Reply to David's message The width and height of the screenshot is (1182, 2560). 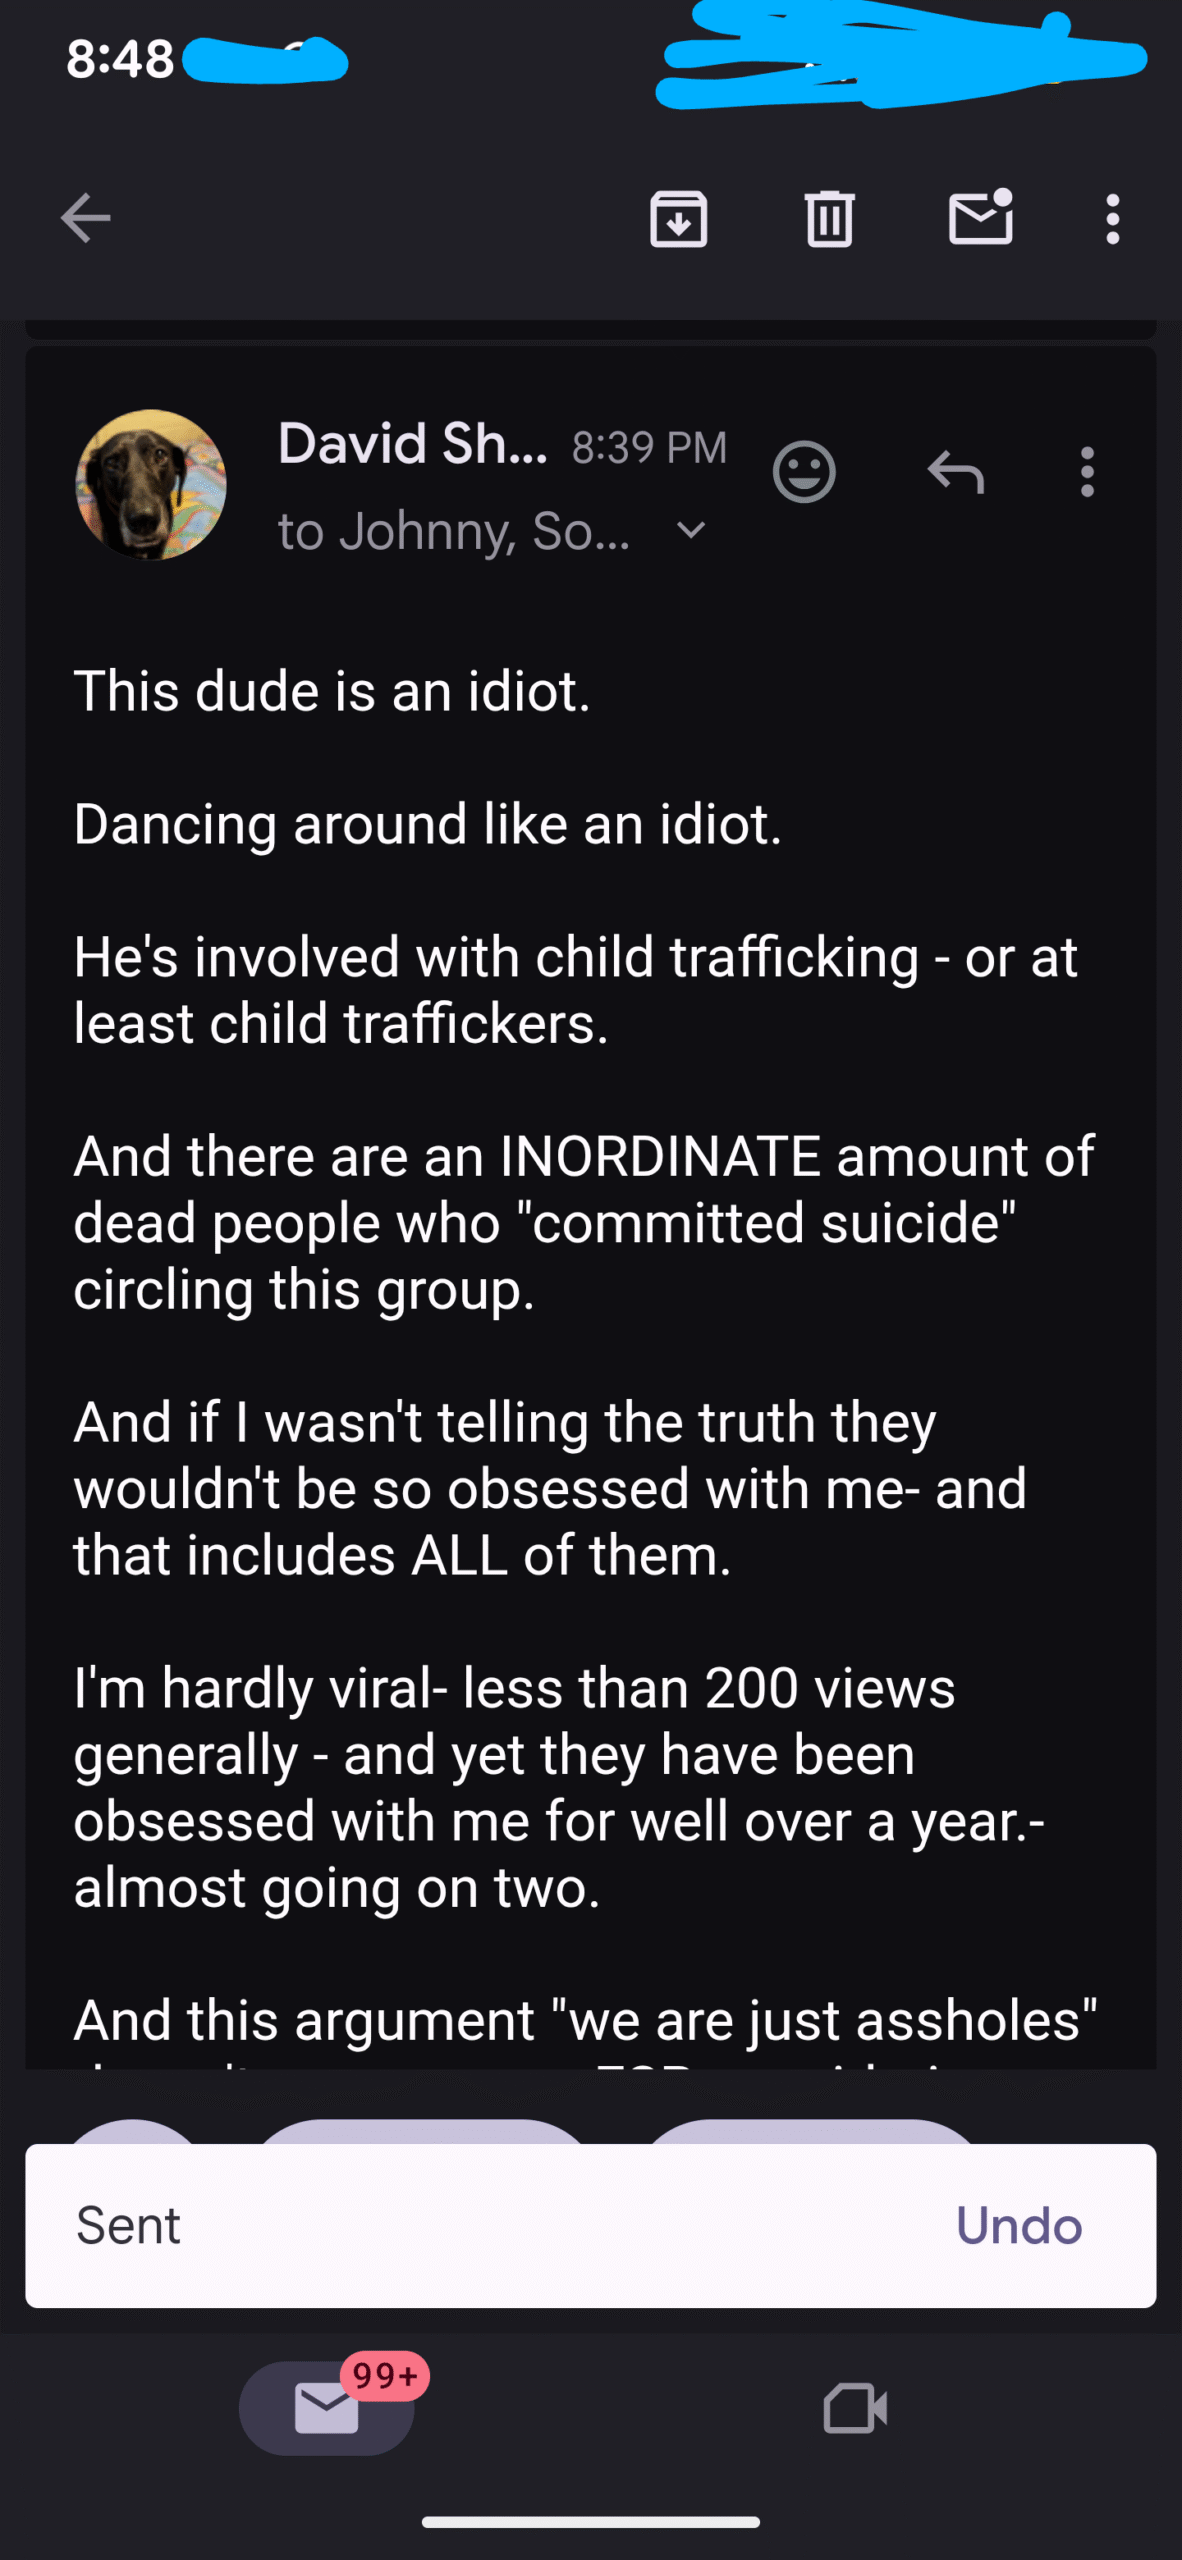click(956, 471)
